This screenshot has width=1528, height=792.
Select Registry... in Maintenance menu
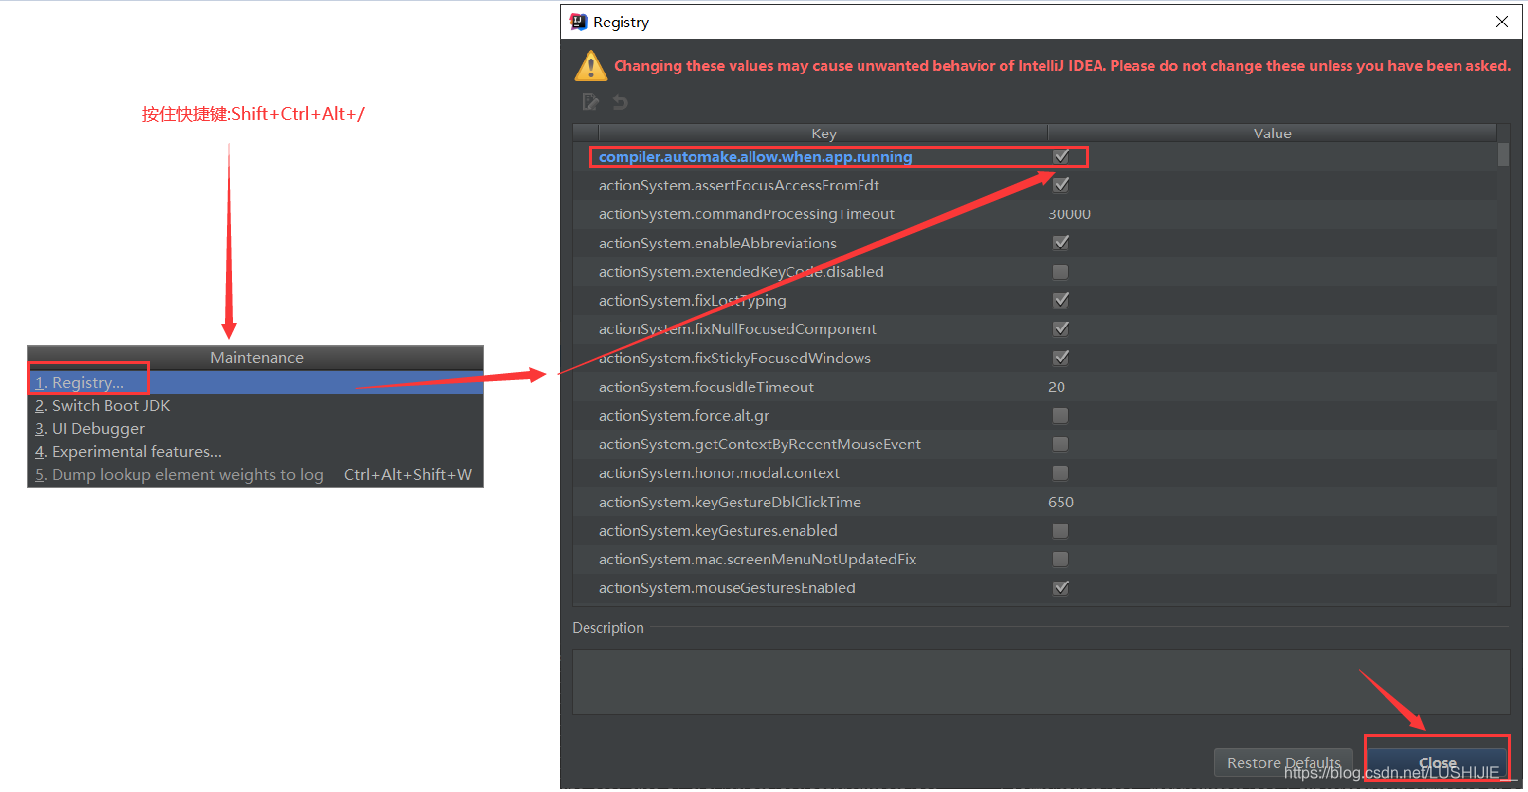click(256, 382)
